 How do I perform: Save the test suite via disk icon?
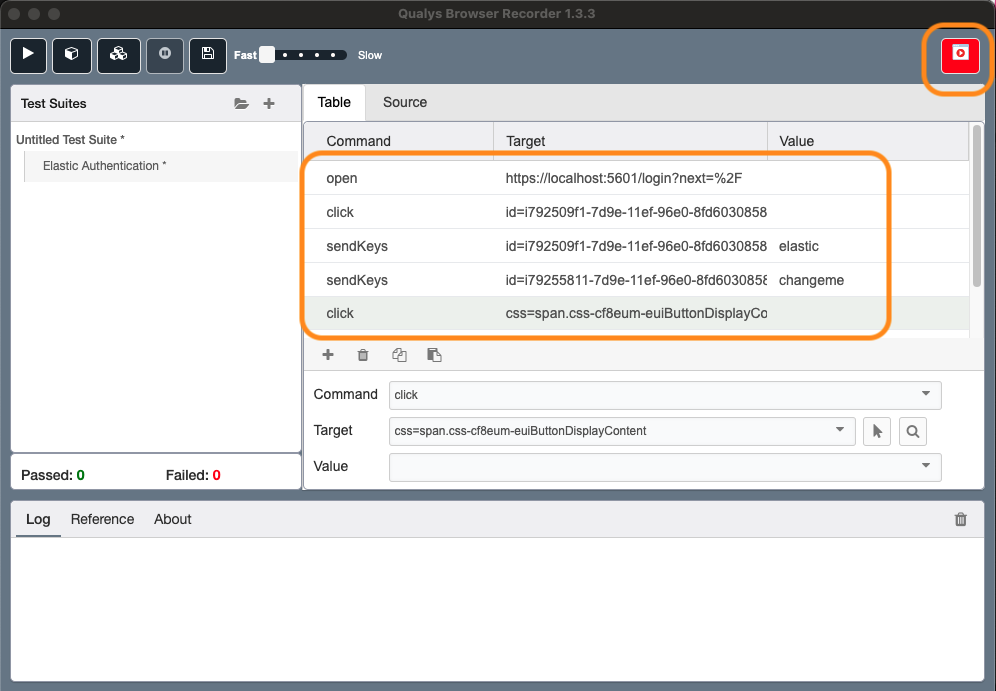207,55
